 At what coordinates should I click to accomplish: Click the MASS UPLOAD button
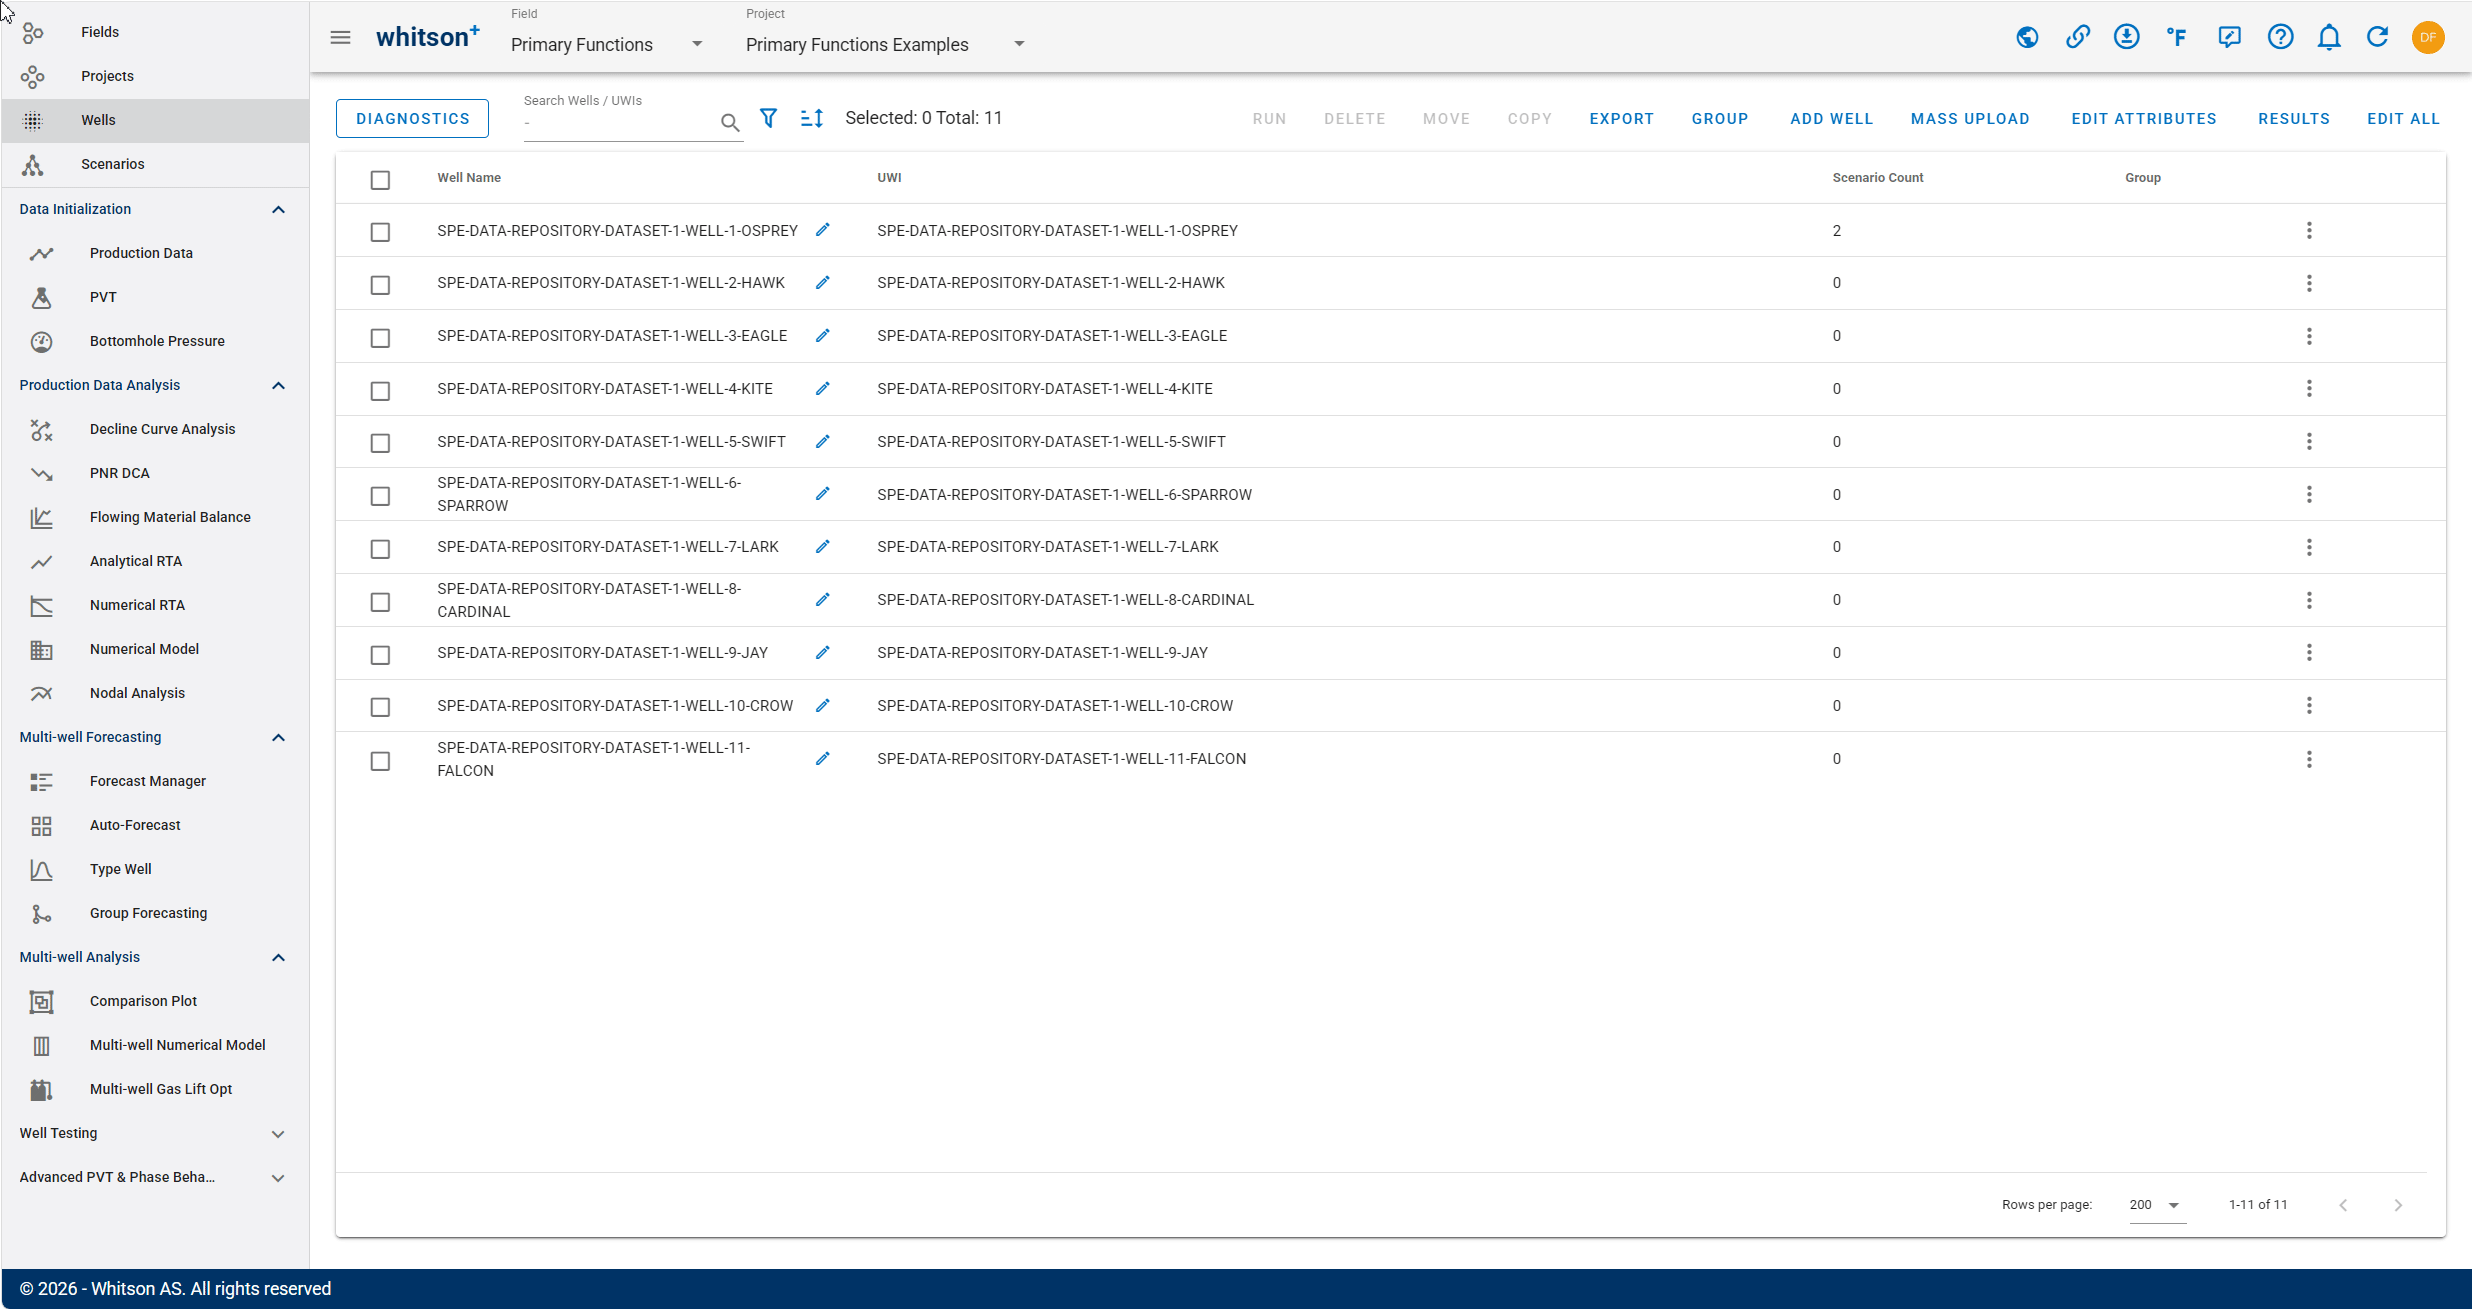(x=1970, y=118)
